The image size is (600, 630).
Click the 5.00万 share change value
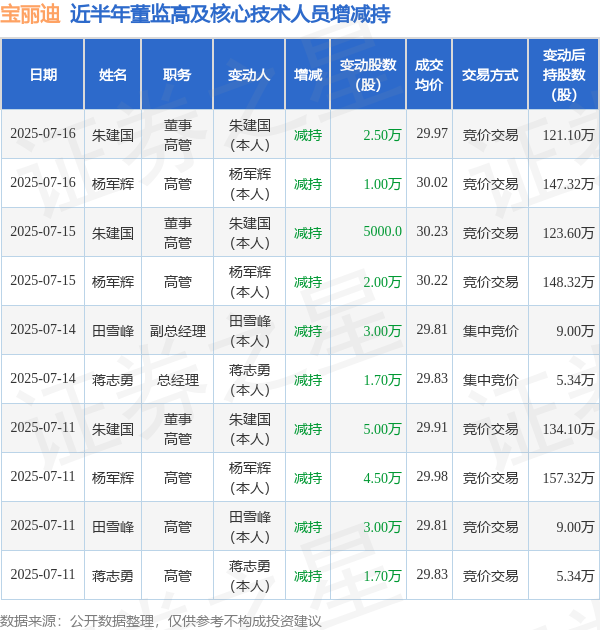pyautogui.click(x=382, y=429)
